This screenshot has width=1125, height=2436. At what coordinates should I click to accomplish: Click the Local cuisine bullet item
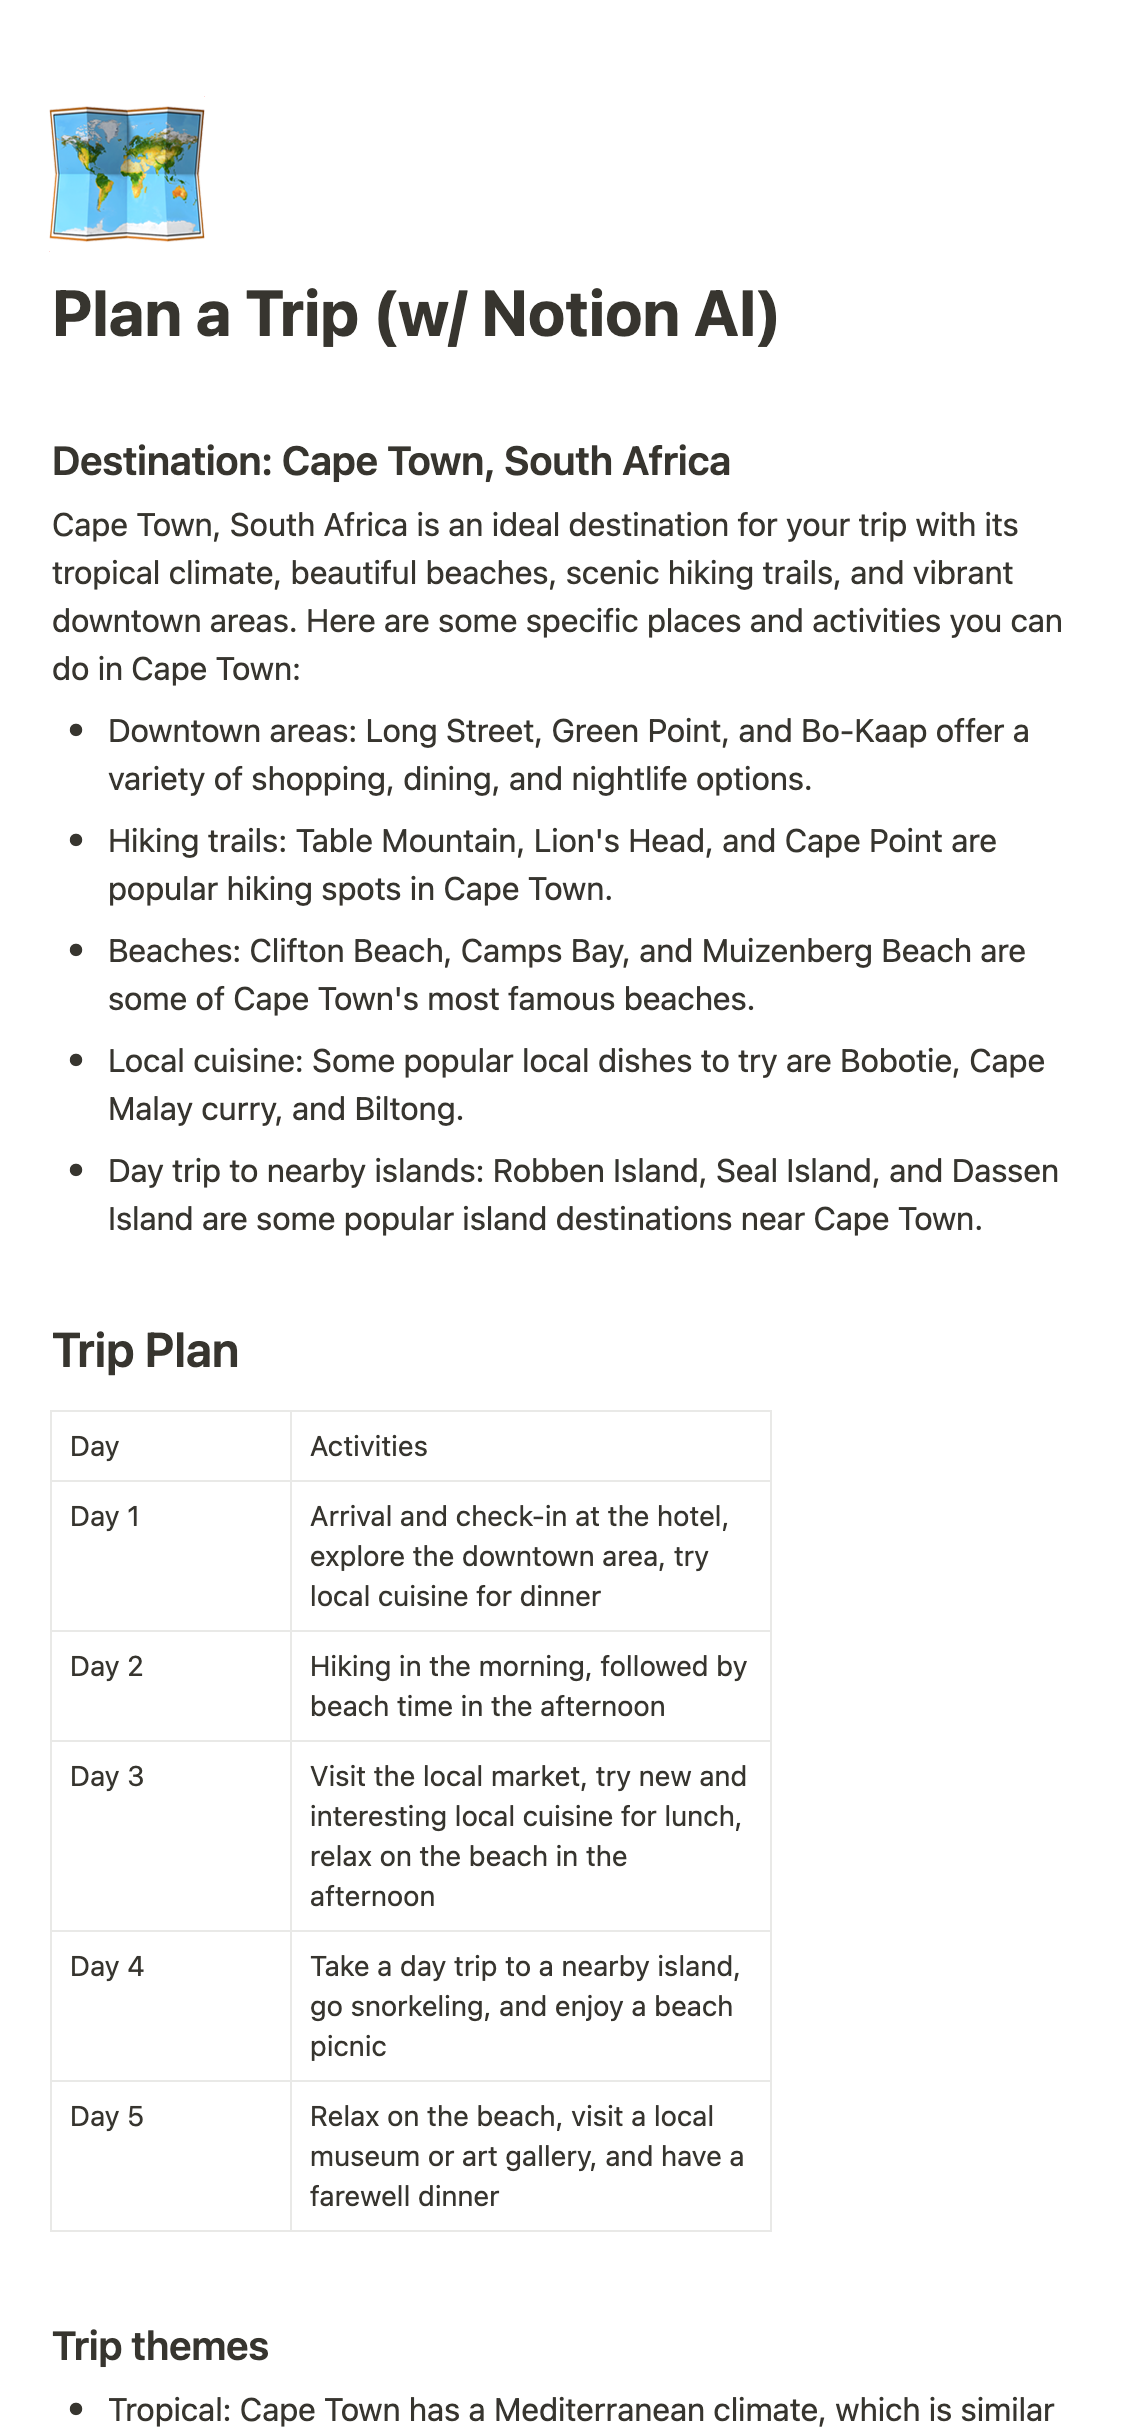tap(576, 1085)
